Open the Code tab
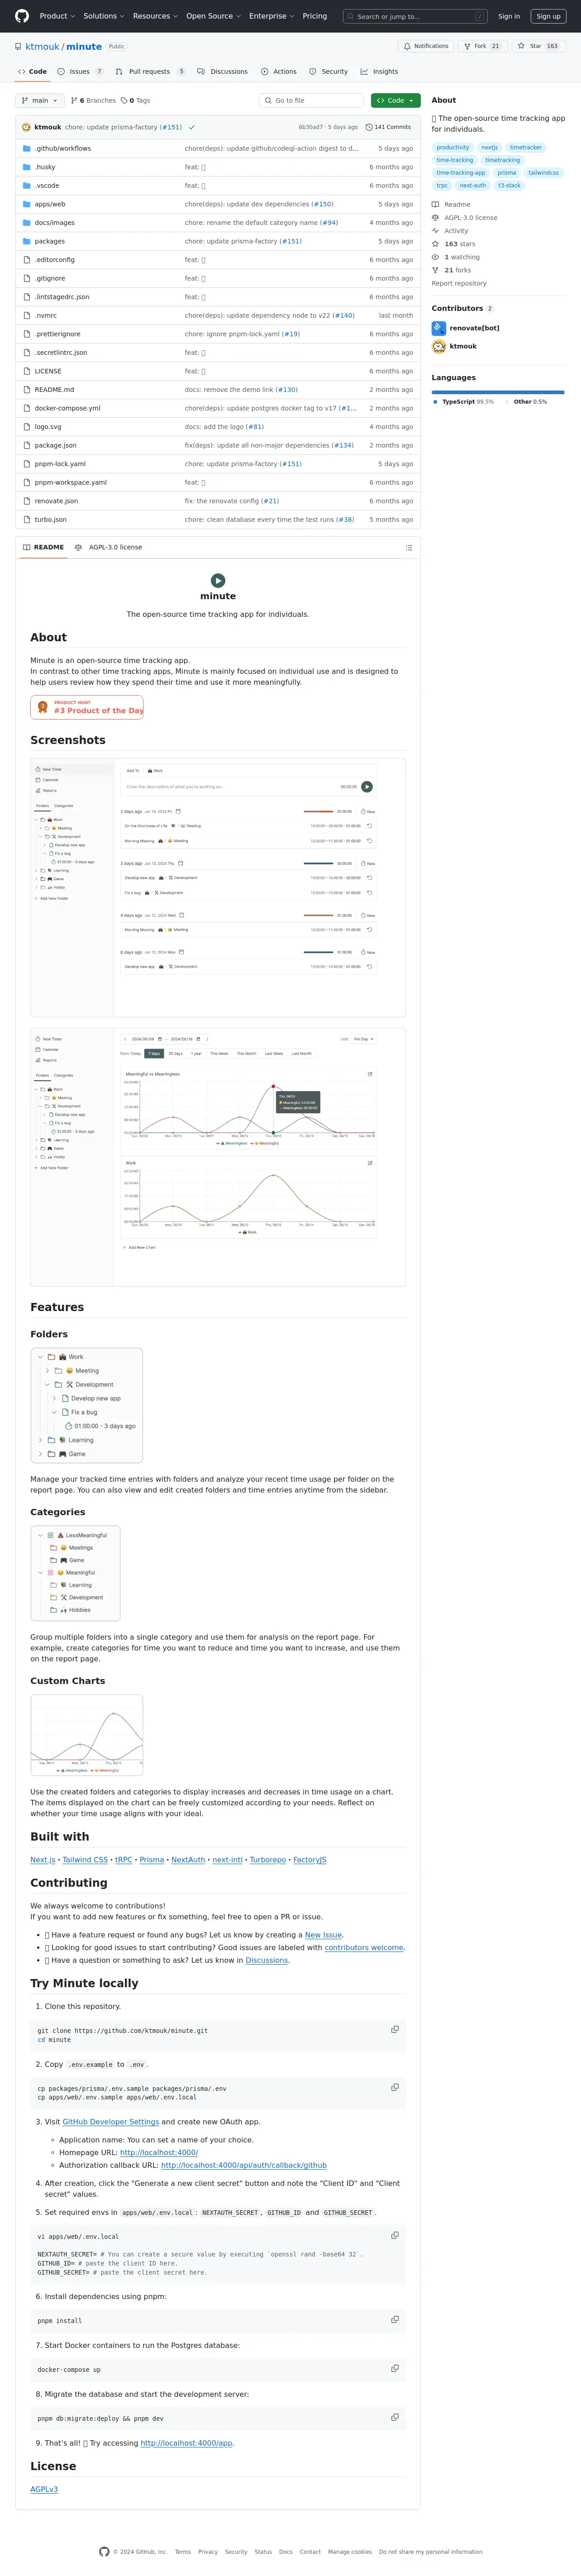581x2576 pixels. 33,72
